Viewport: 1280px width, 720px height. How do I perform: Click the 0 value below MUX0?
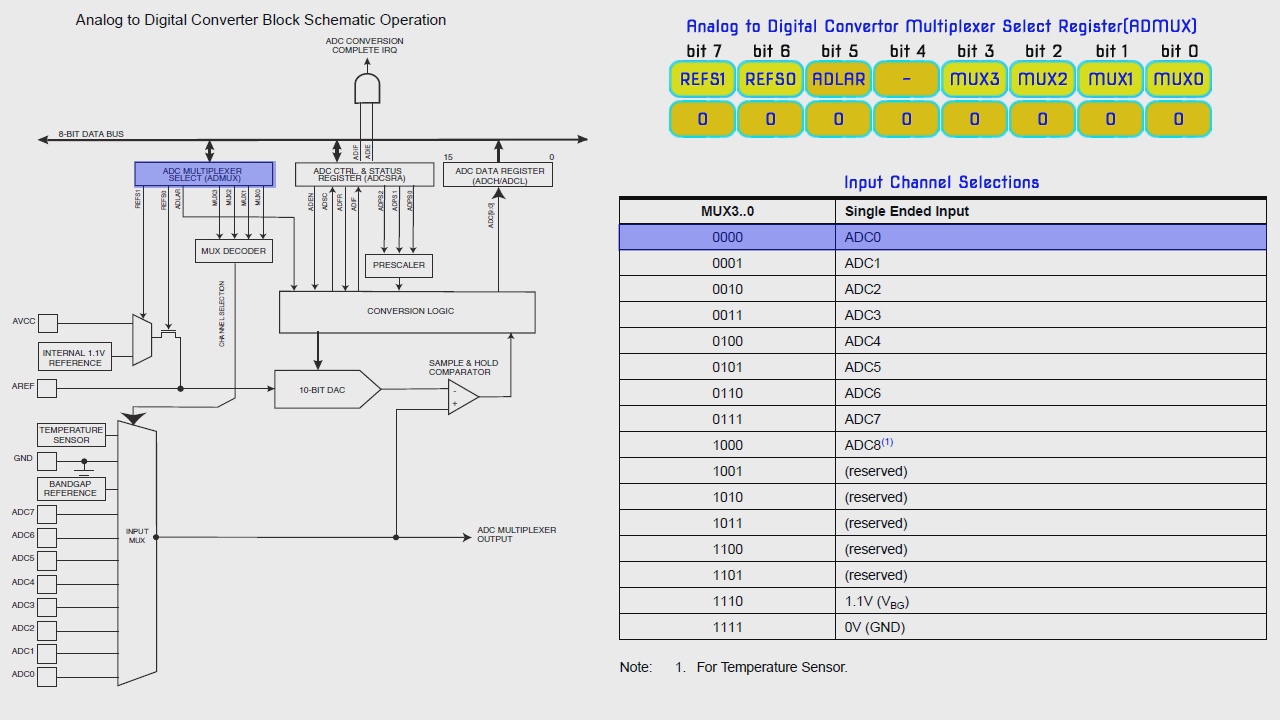tap(1178, 119)
